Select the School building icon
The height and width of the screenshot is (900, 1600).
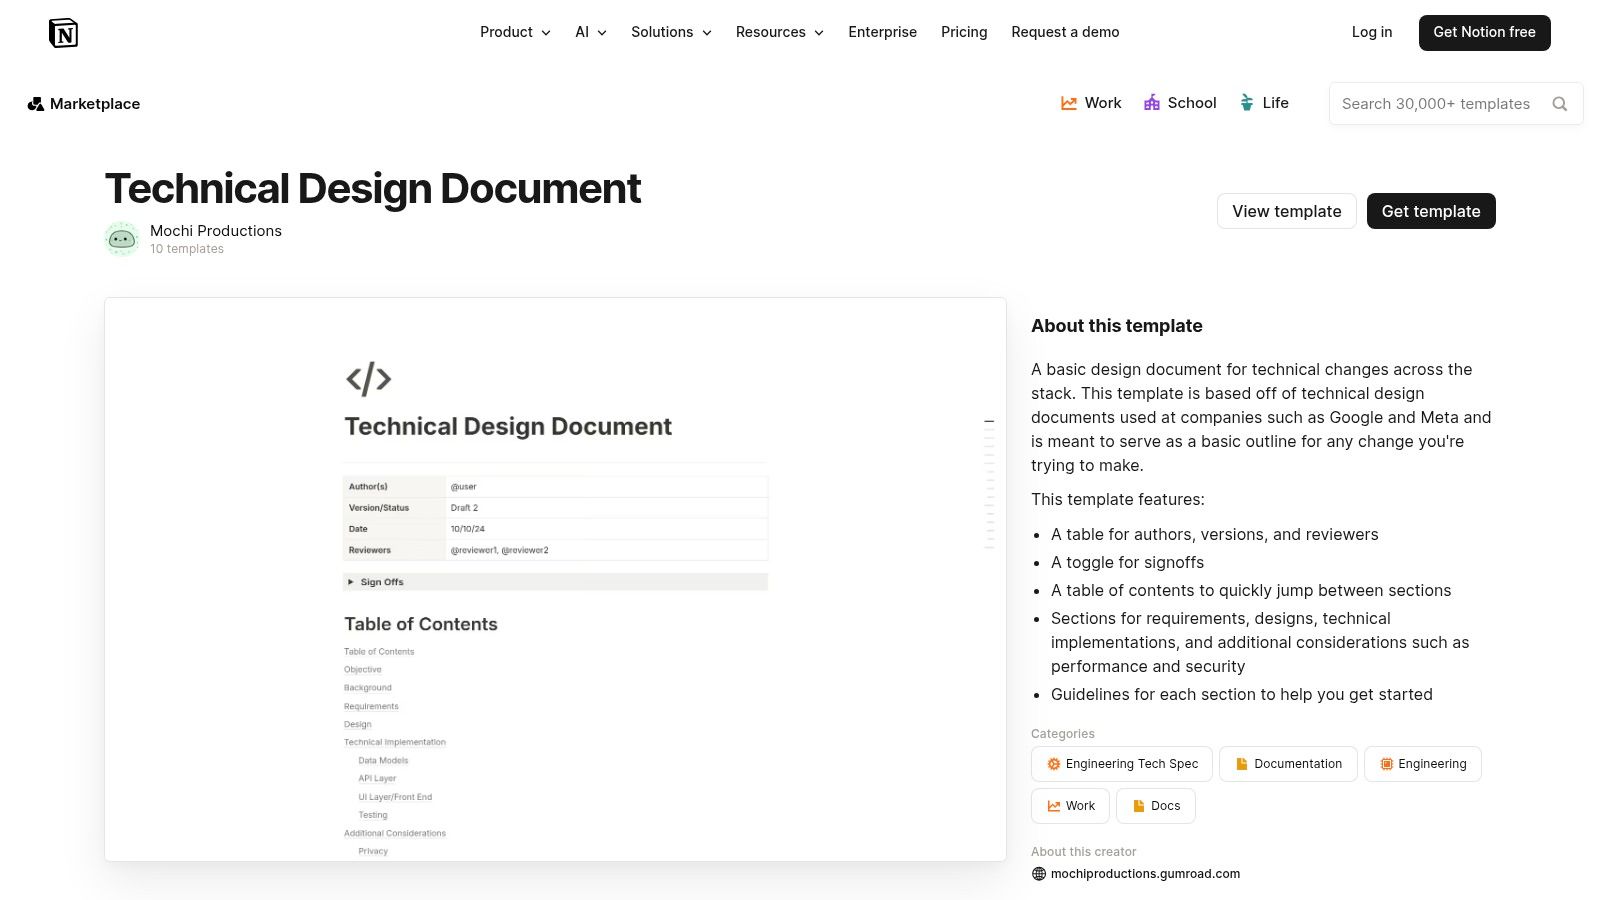coord(1152,103)
